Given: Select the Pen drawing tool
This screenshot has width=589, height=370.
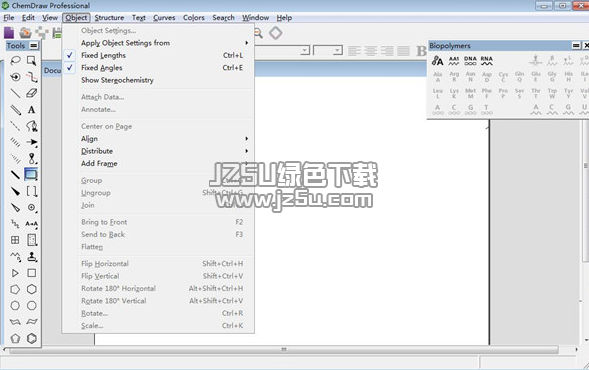Looking at the screenshot, I should click(x=32, y=126).
